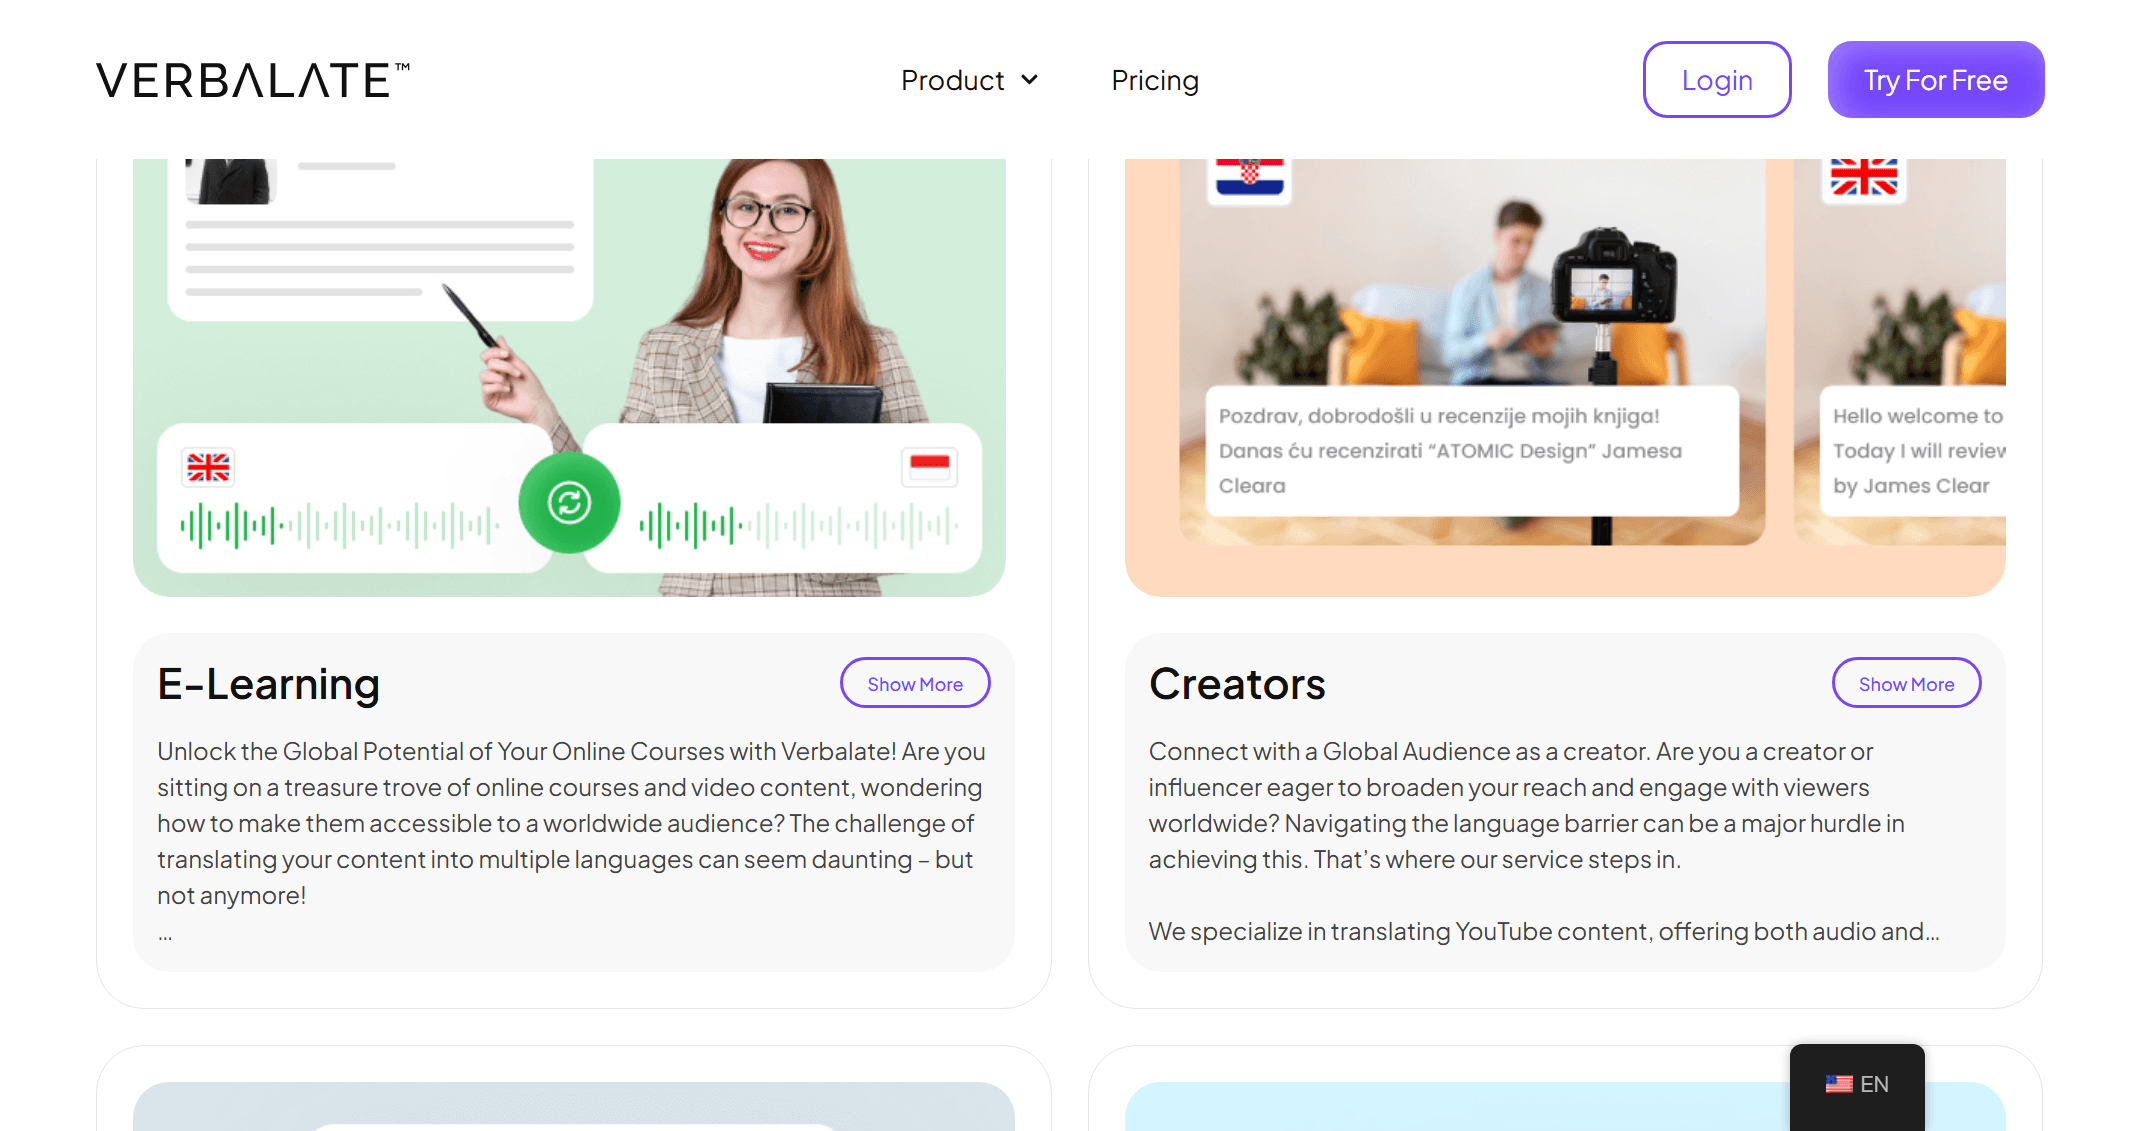
Task: Click the Verbalate logo
Action: click(x=253, y=80)
